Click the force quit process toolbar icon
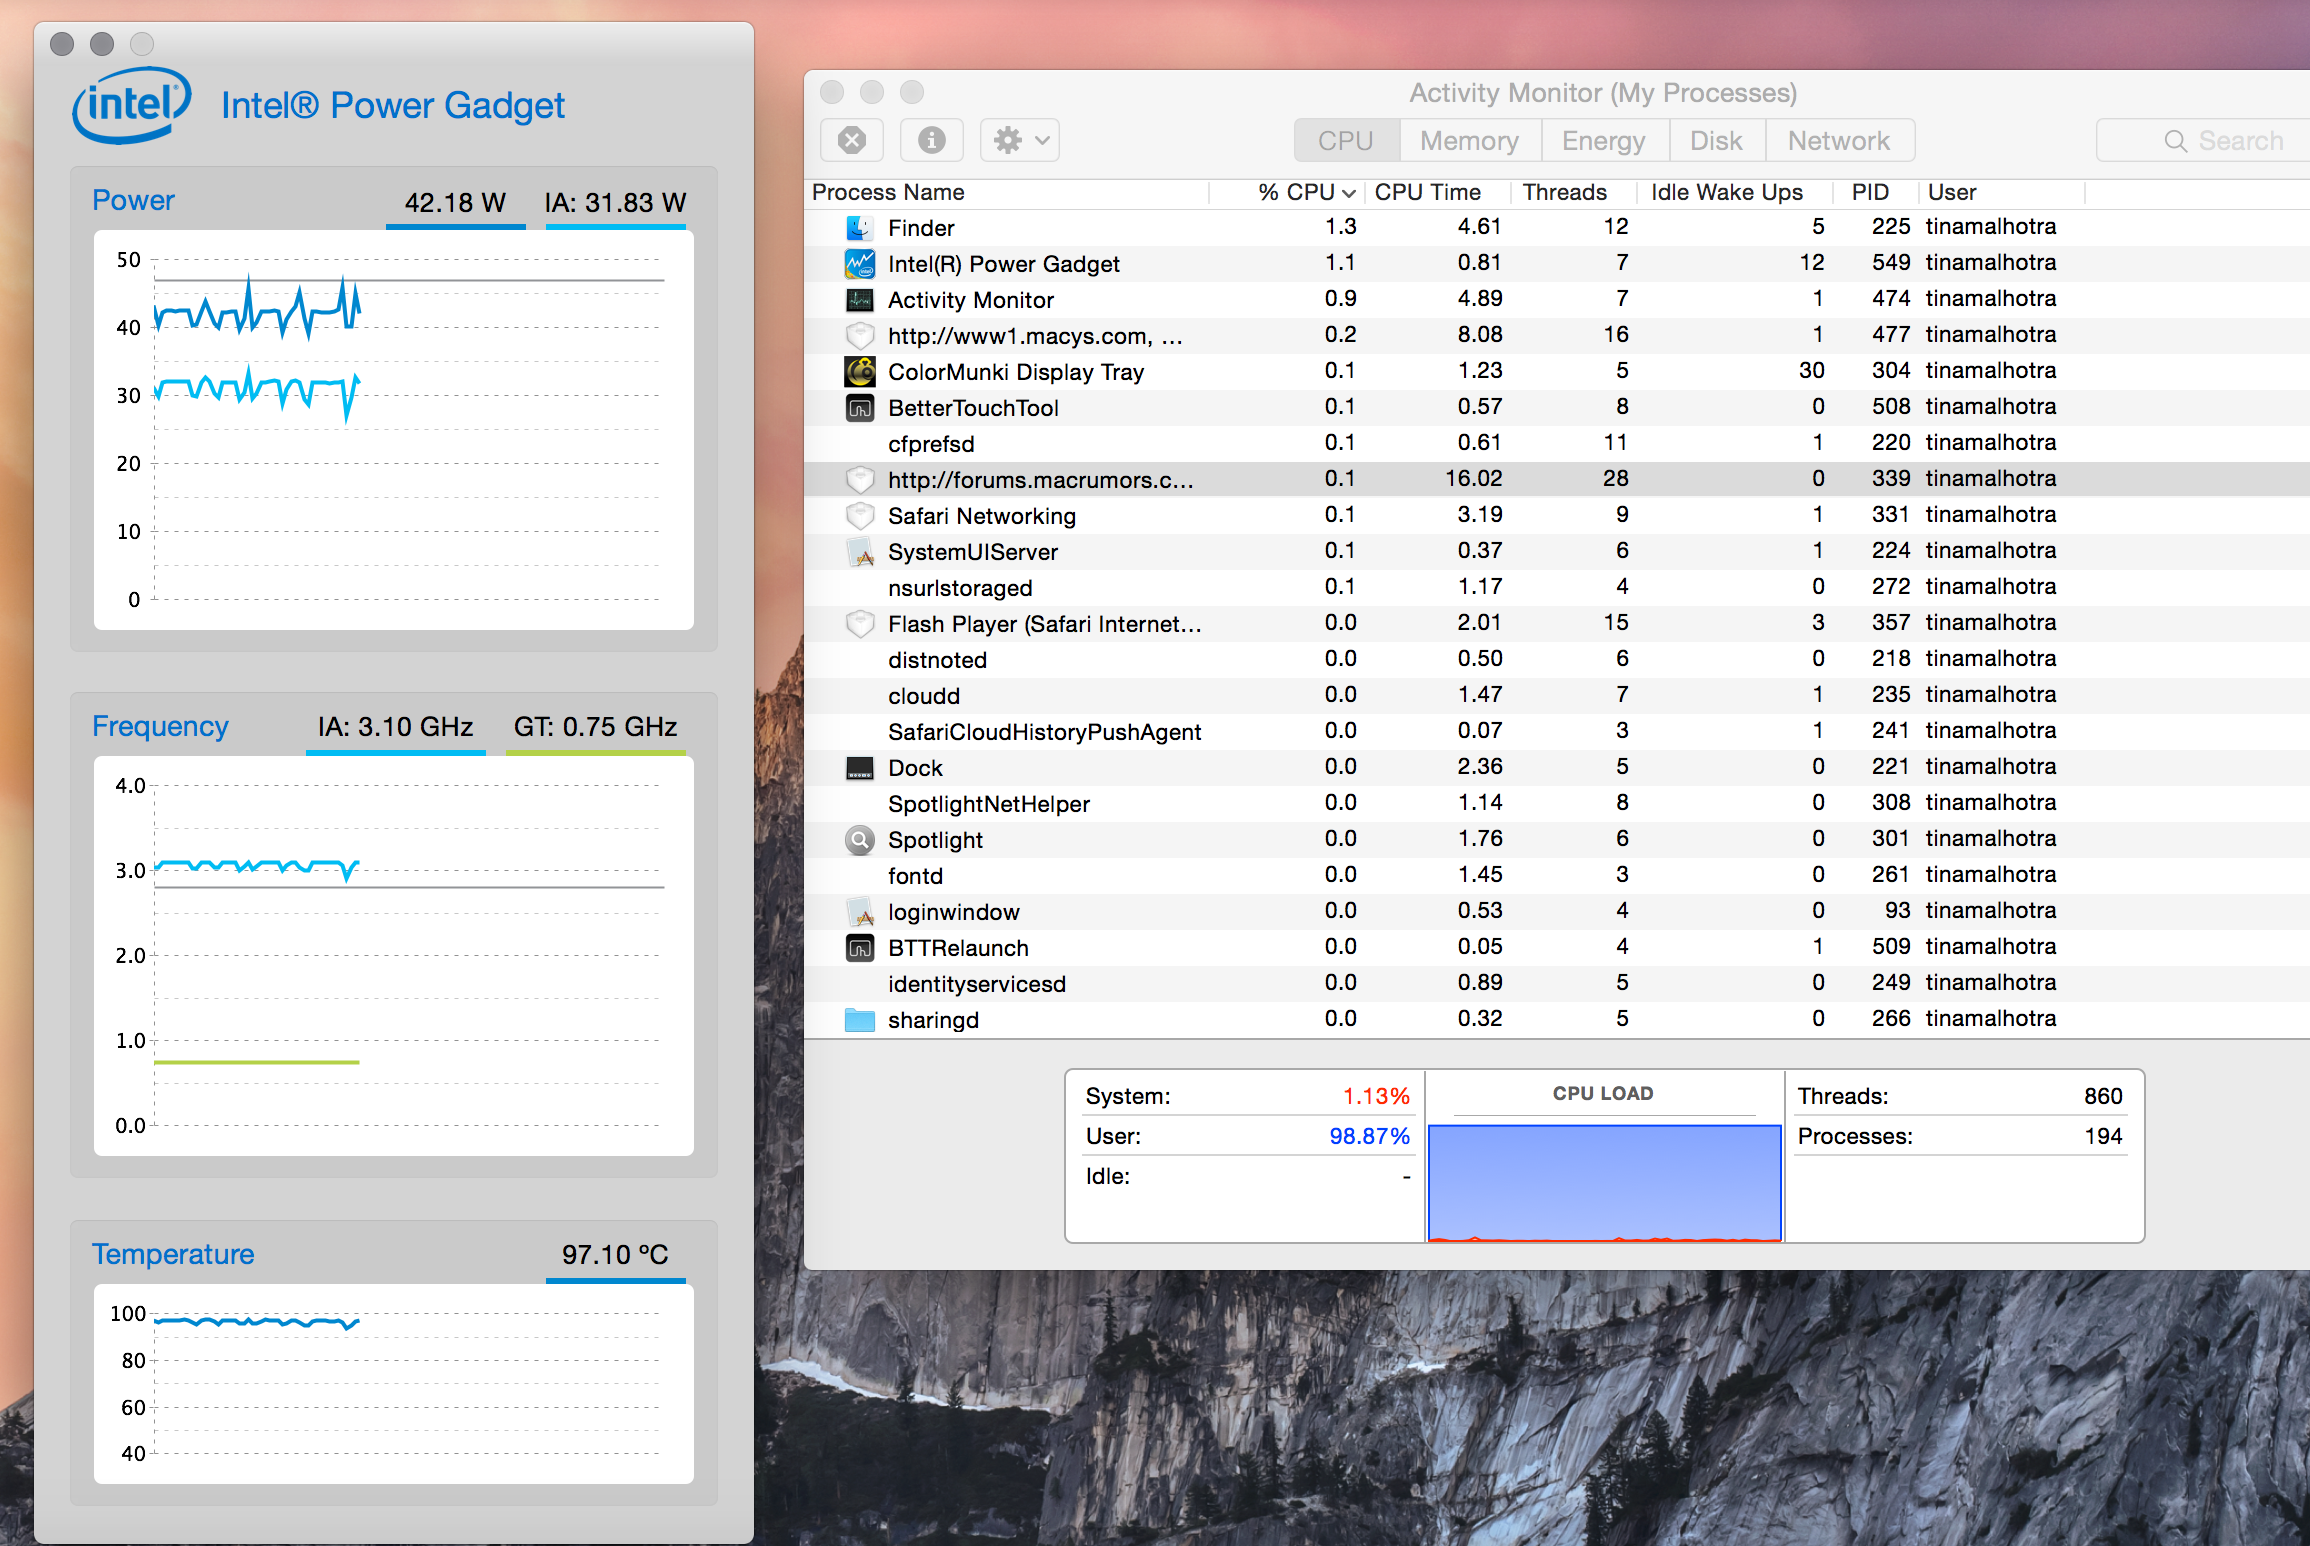The height and width of the screenshot is (1546, 2310). 852,140
